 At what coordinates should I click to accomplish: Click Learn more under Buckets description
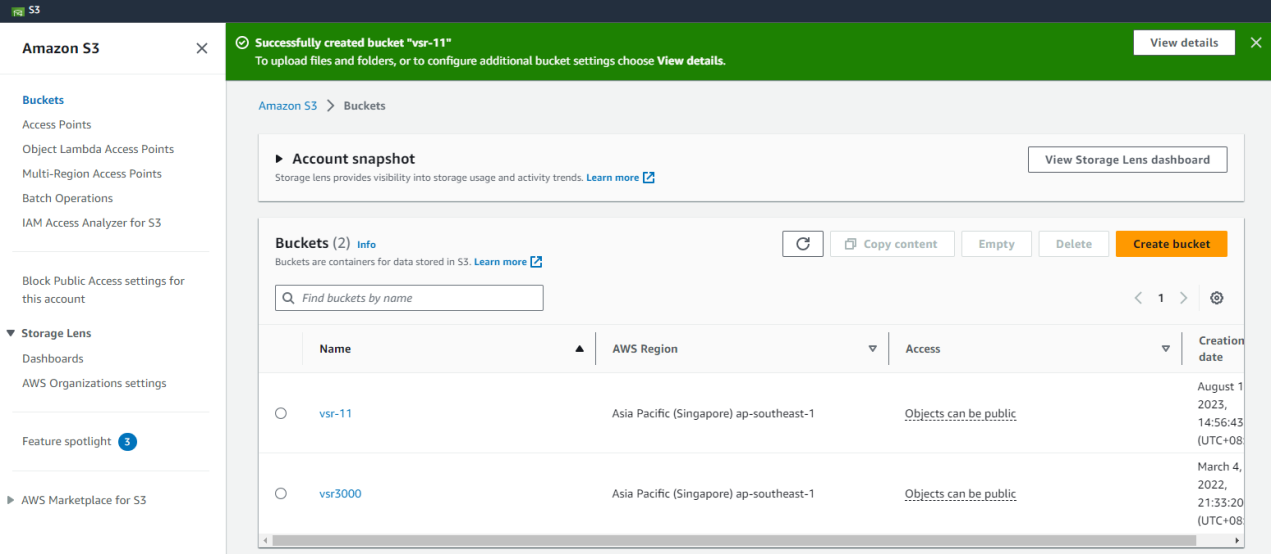click(500, 262)
